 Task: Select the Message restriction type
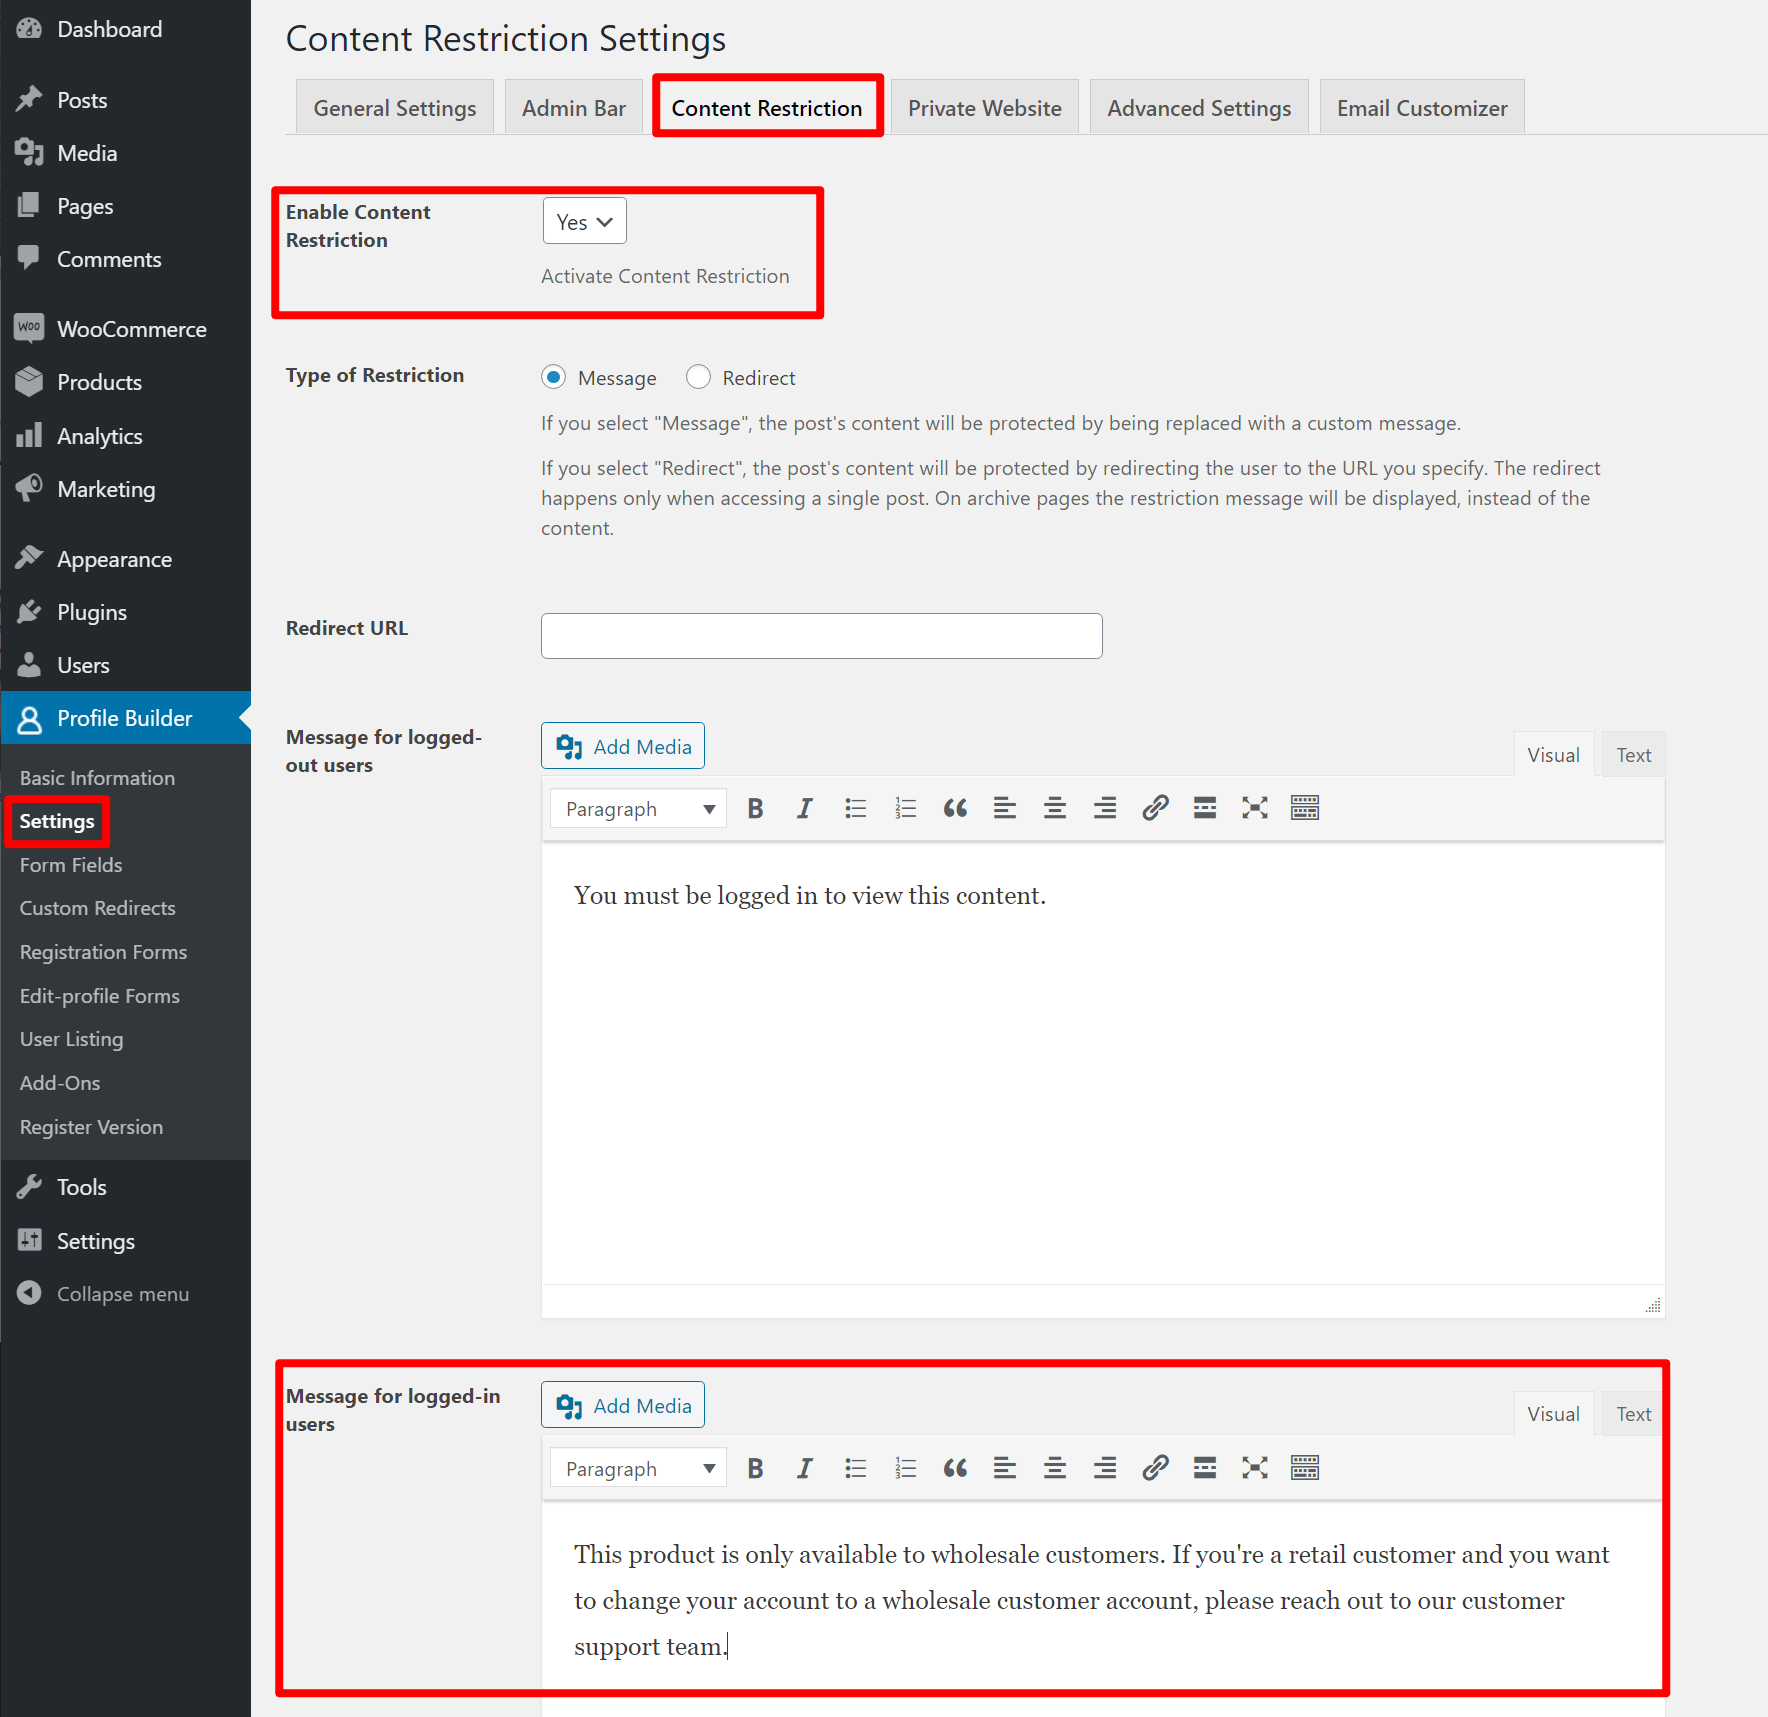click(554, 377)
